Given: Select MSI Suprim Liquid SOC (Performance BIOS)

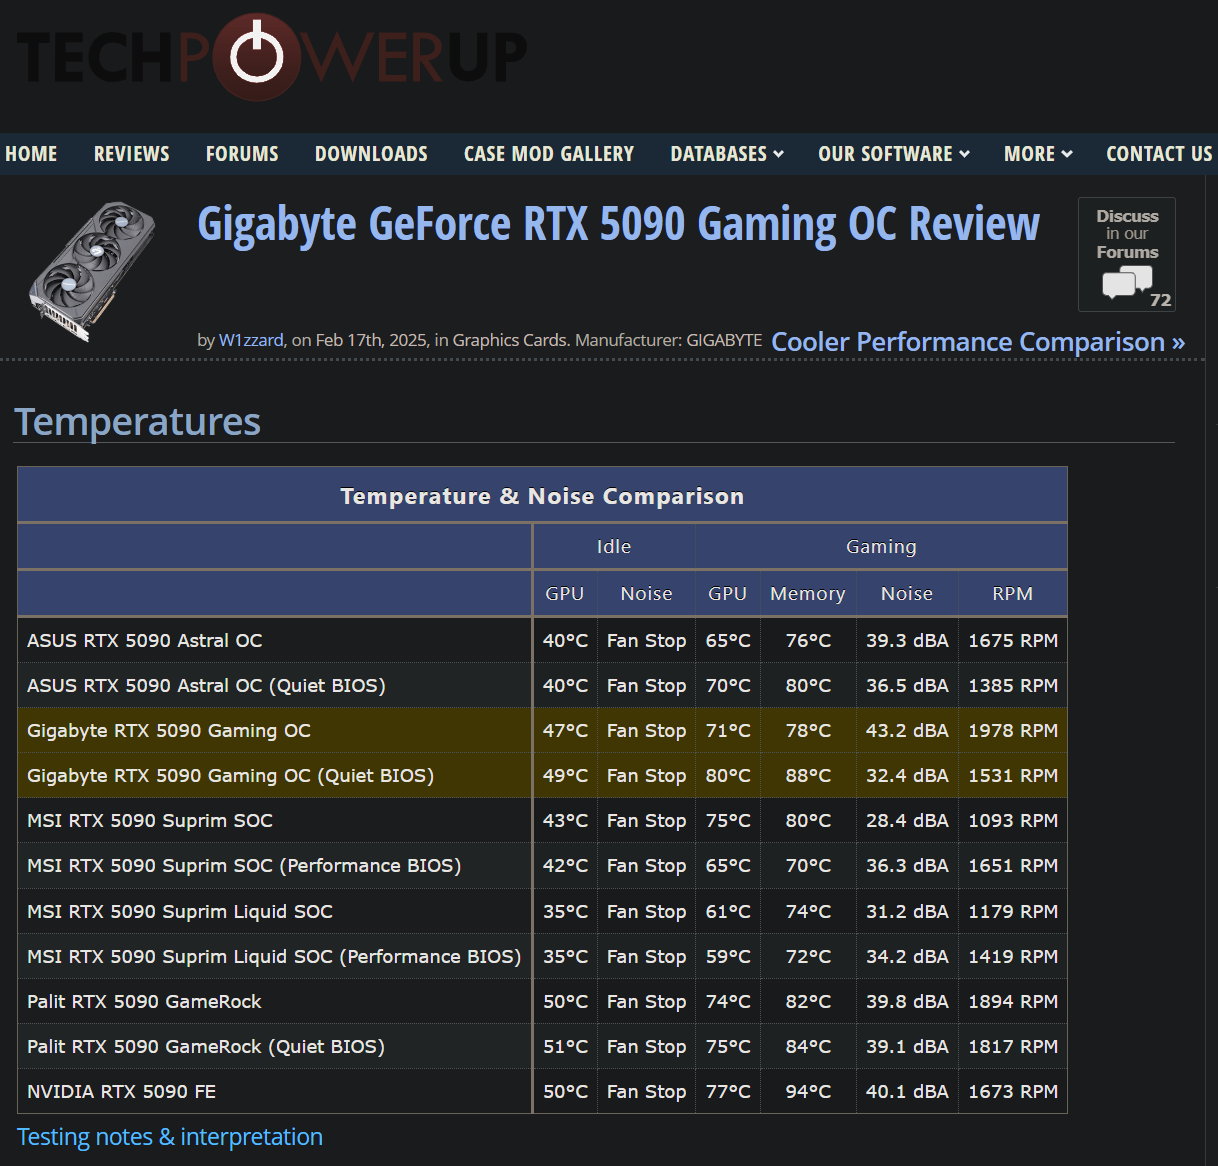Looking at the screenshot, I should 542,956.
